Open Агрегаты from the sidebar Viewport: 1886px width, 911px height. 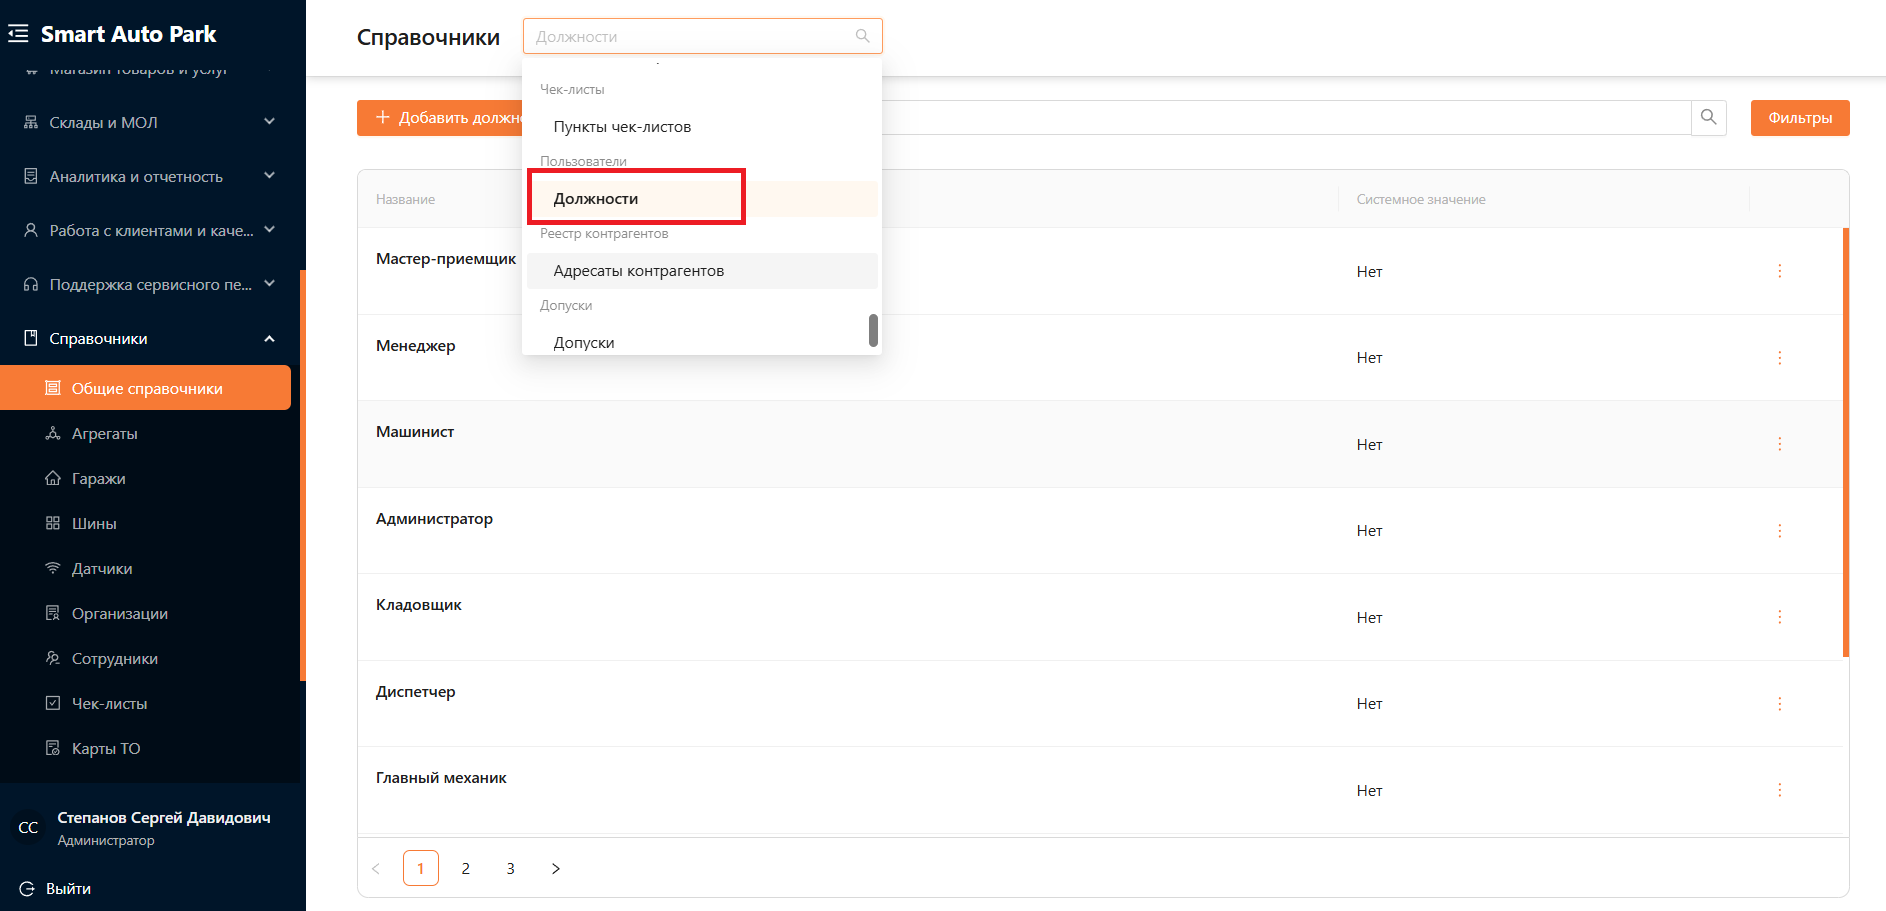click(x=104, y=434)
